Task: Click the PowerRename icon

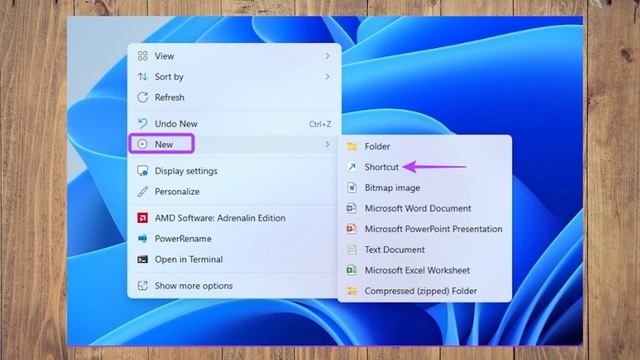Action: [x=142, y=238]
